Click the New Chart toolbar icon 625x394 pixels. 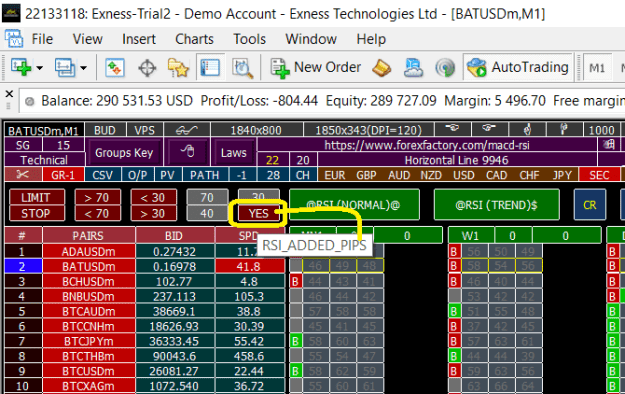pos(21,67)
